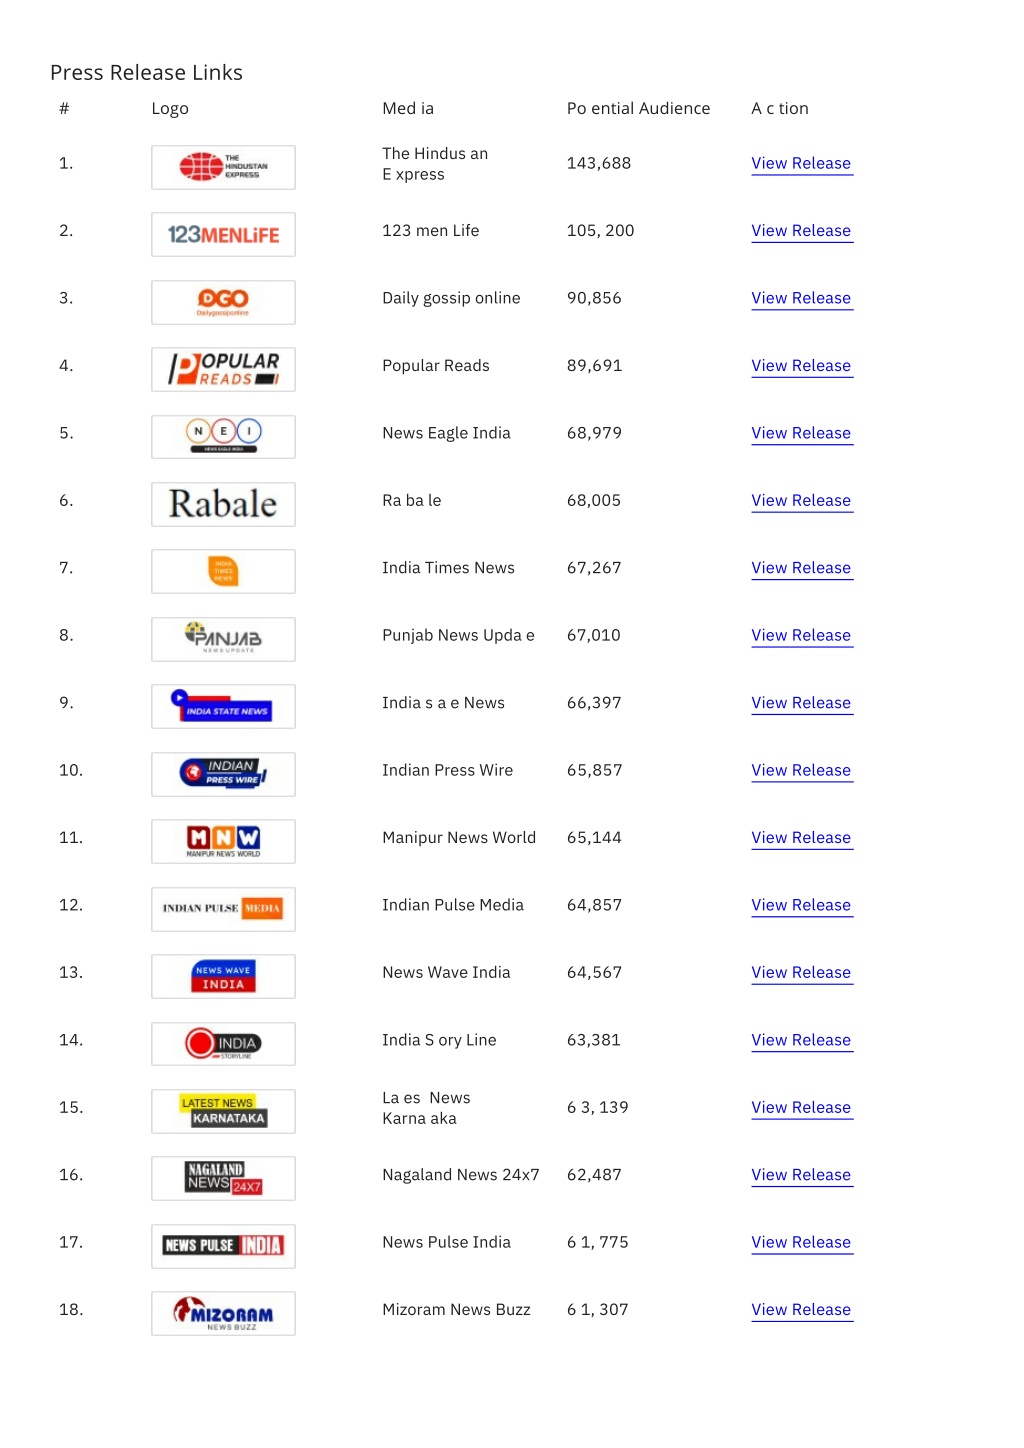Select the Rabale logo thumbnail

click(223, 504)
